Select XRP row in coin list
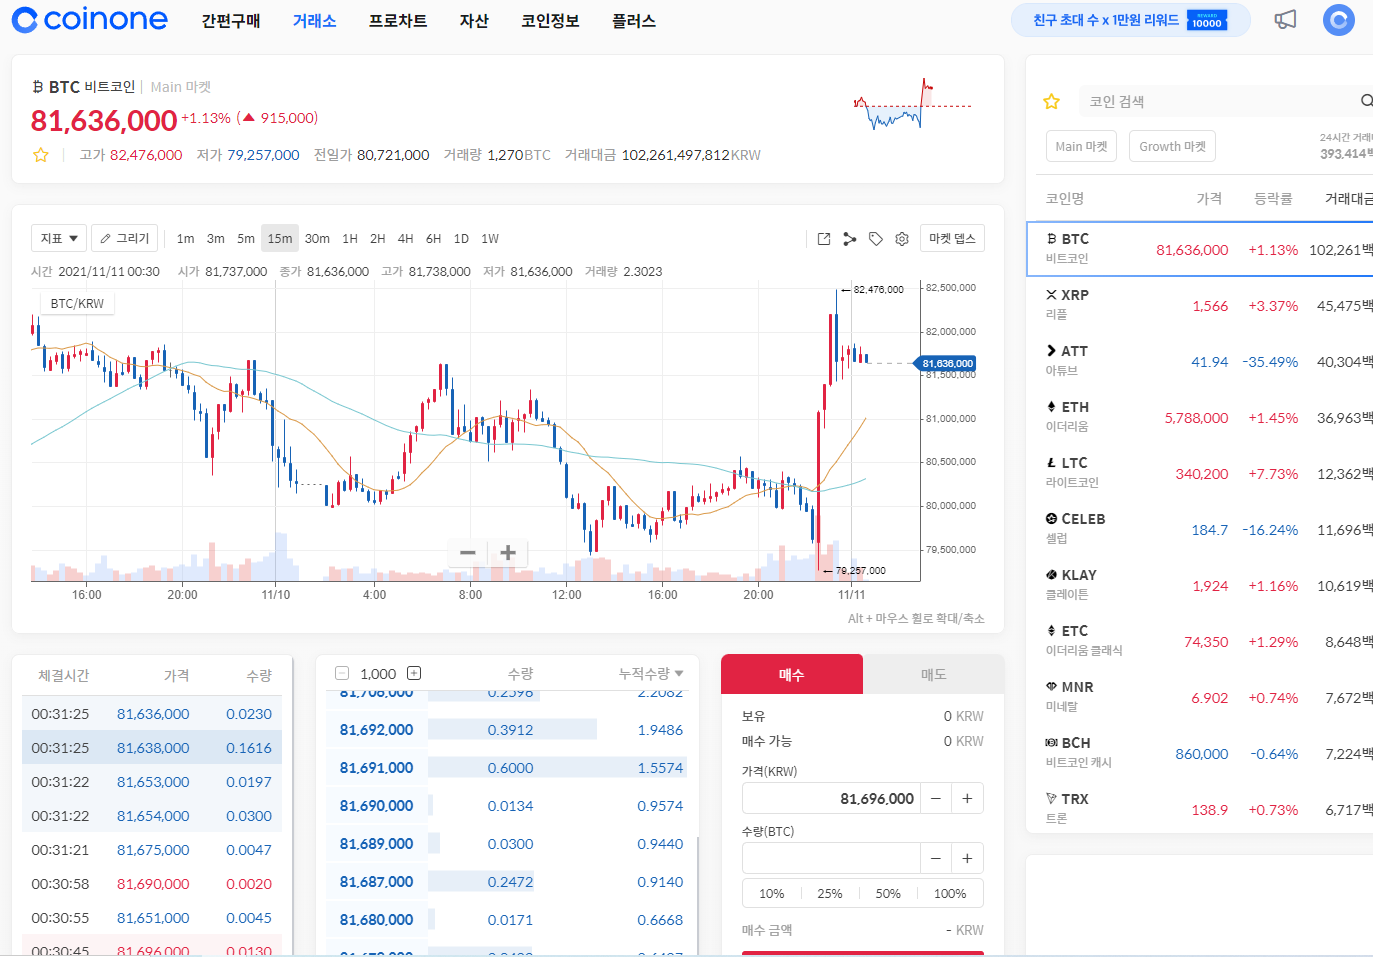This screenshot has height=957, width=1373. (1200, 305)
